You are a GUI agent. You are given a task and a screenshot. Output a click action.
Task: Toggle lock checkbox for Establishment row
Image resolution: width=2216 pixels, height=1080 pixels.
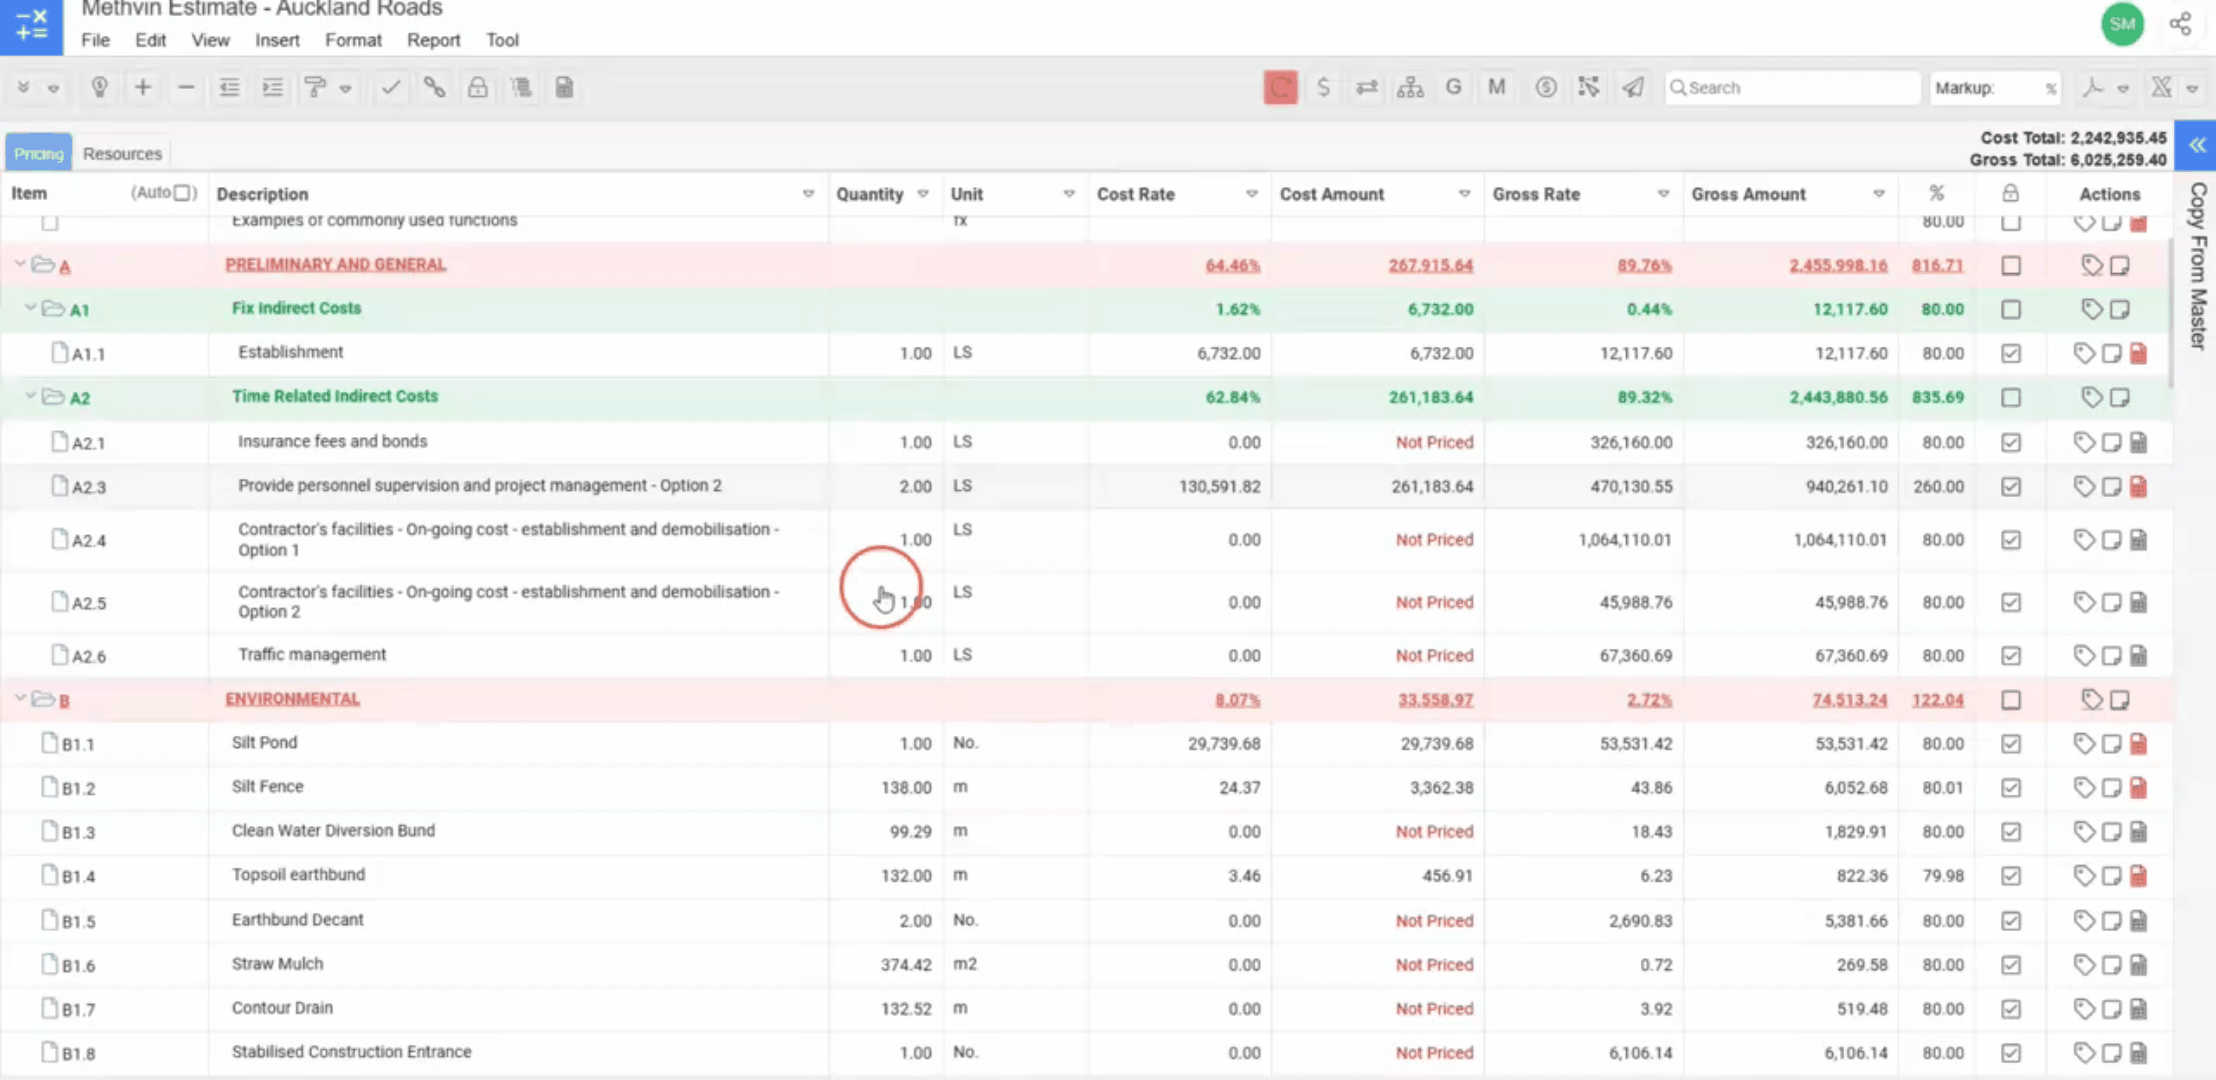tap(2010, 353)
